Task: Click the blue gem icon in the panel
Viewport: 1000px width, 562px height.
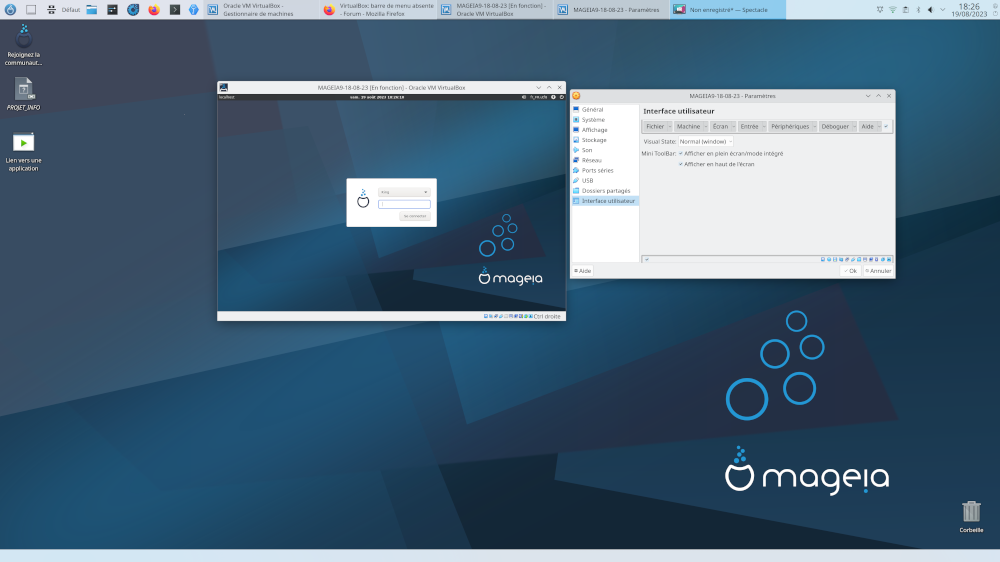Action: click(x=194, y=10)
